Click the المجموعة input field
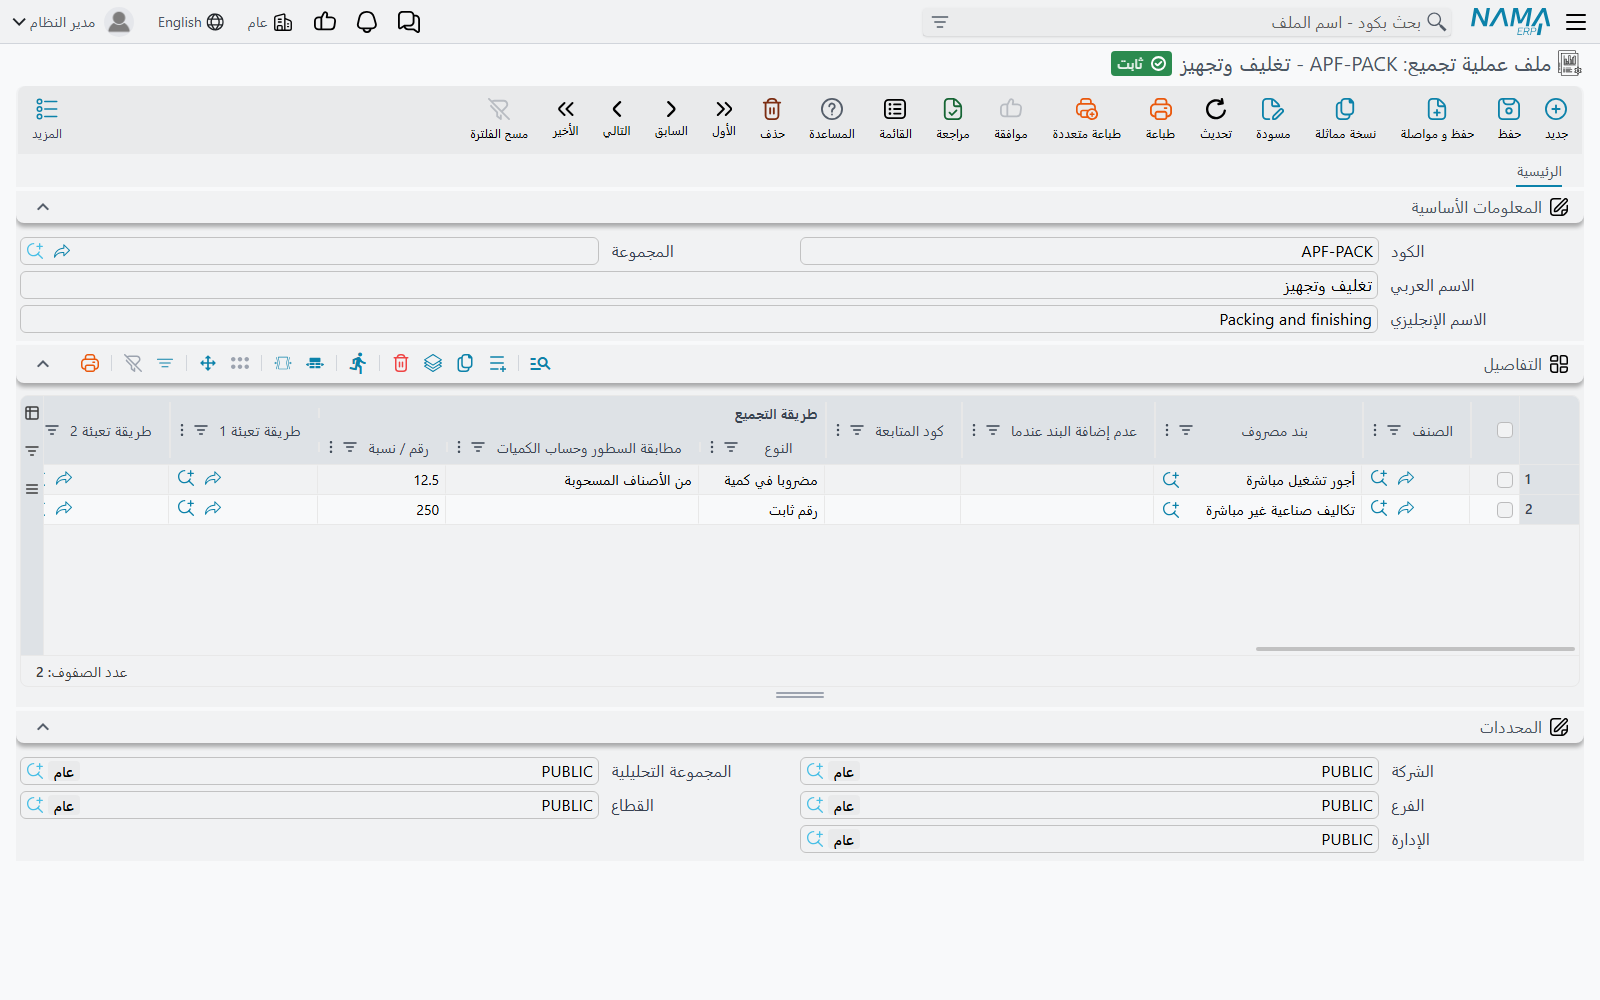 click(309, 251)
